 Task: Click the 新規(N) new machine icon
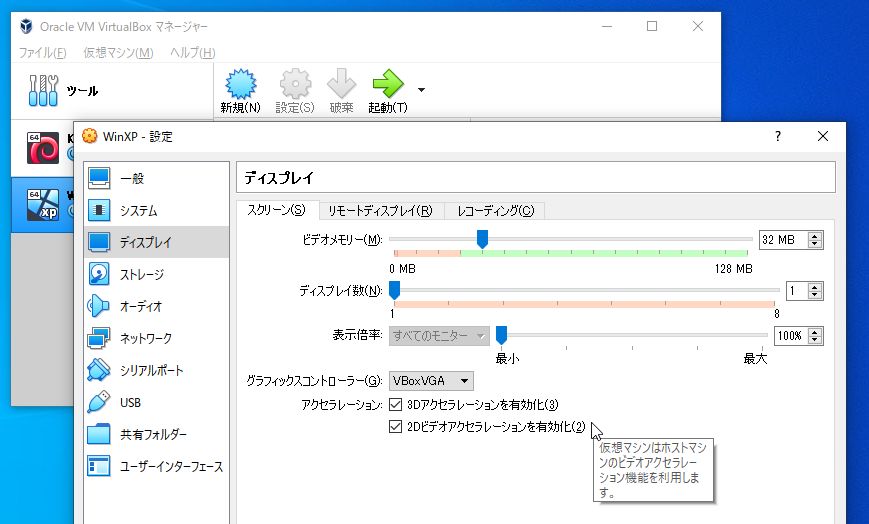pos(241,84)
